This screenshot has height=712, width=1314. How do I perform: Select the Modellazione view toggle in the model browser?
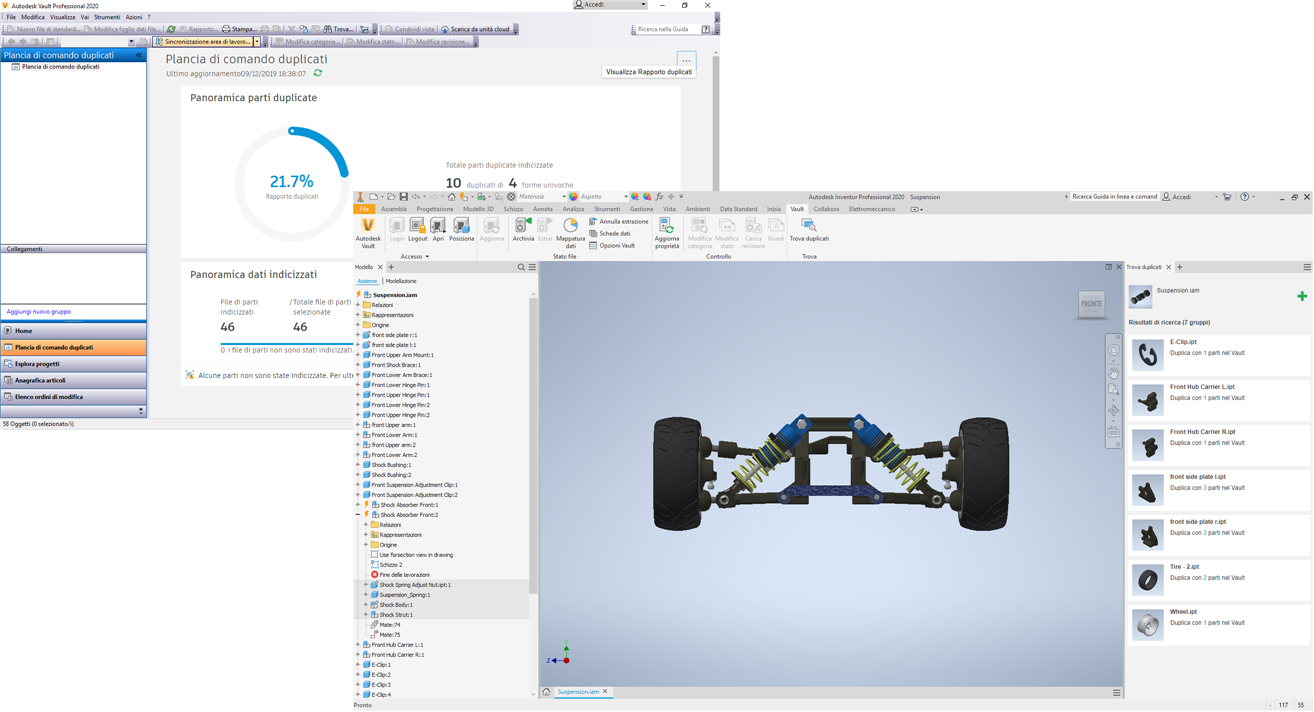(x=401, y=281)
